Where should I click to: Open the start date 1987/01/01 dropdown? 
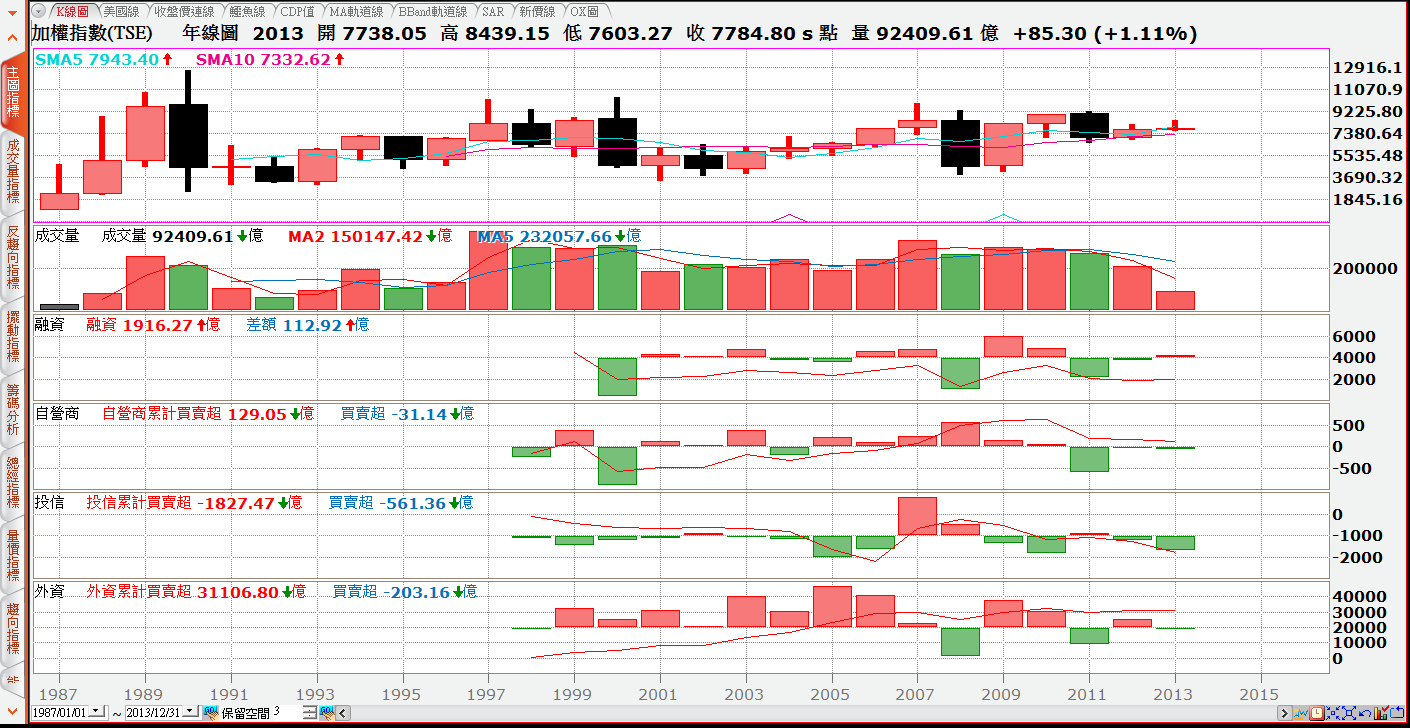pyautogui.click(x=96, y=711)
